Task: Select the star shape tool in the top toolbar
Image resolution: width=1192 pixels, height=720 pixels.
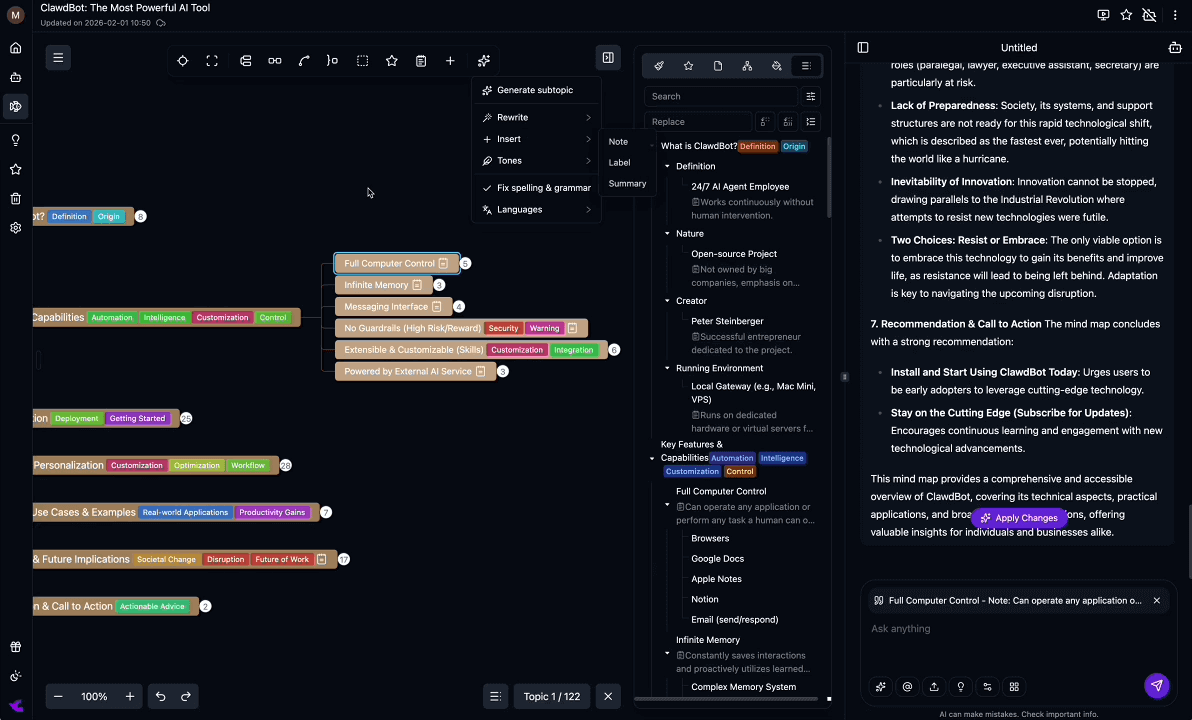Action: click(x=391, y=60)
